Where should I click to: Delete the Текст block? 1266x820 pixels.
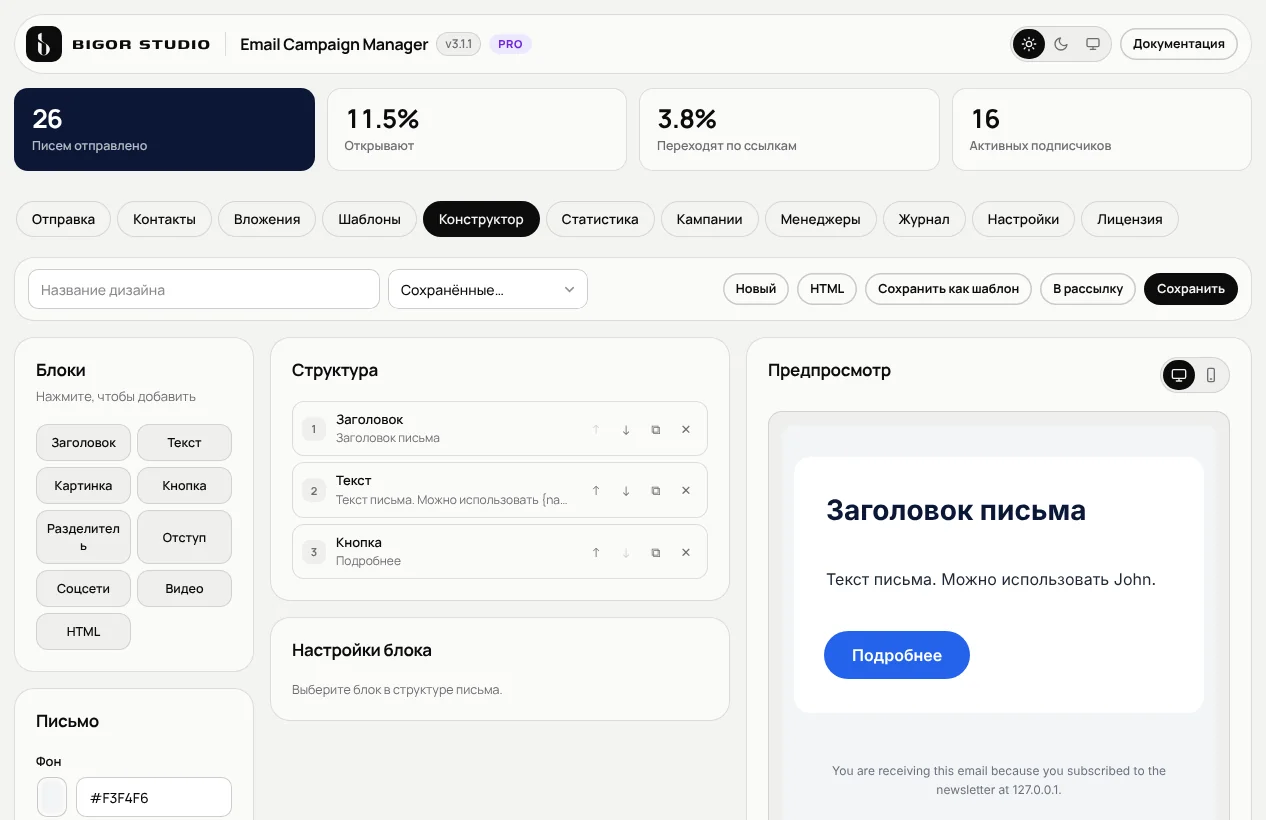tap(686, 490)
